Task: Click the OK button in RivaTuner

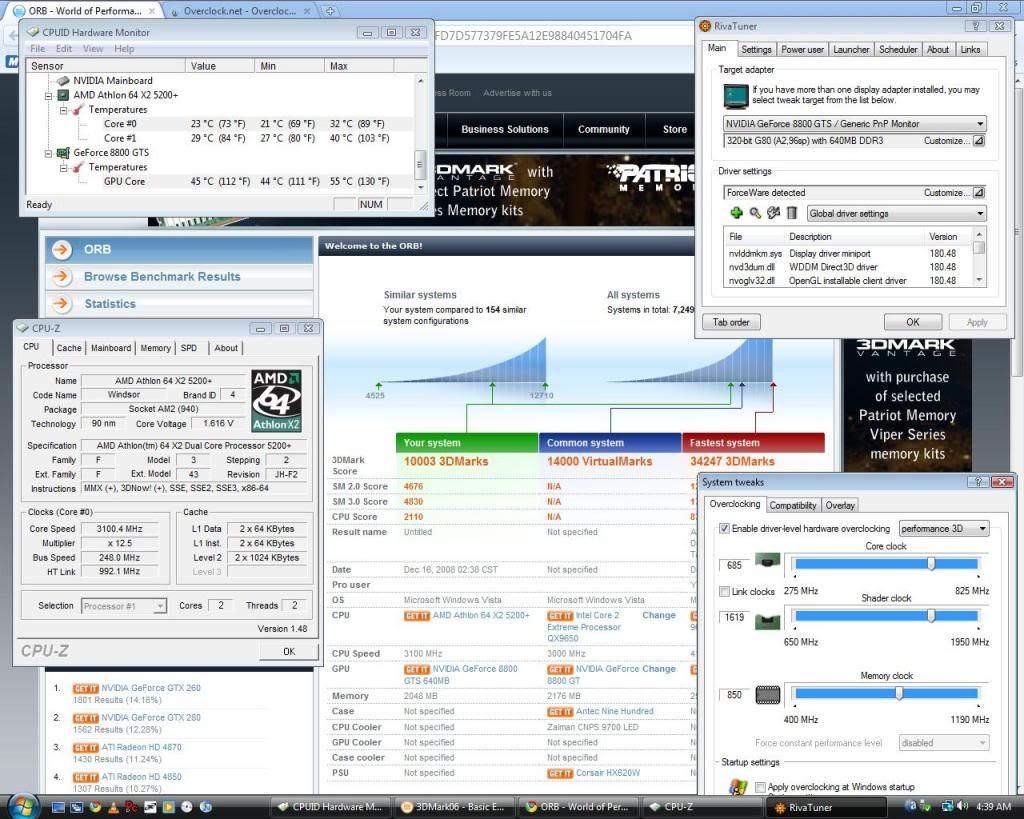Action: 912,322
